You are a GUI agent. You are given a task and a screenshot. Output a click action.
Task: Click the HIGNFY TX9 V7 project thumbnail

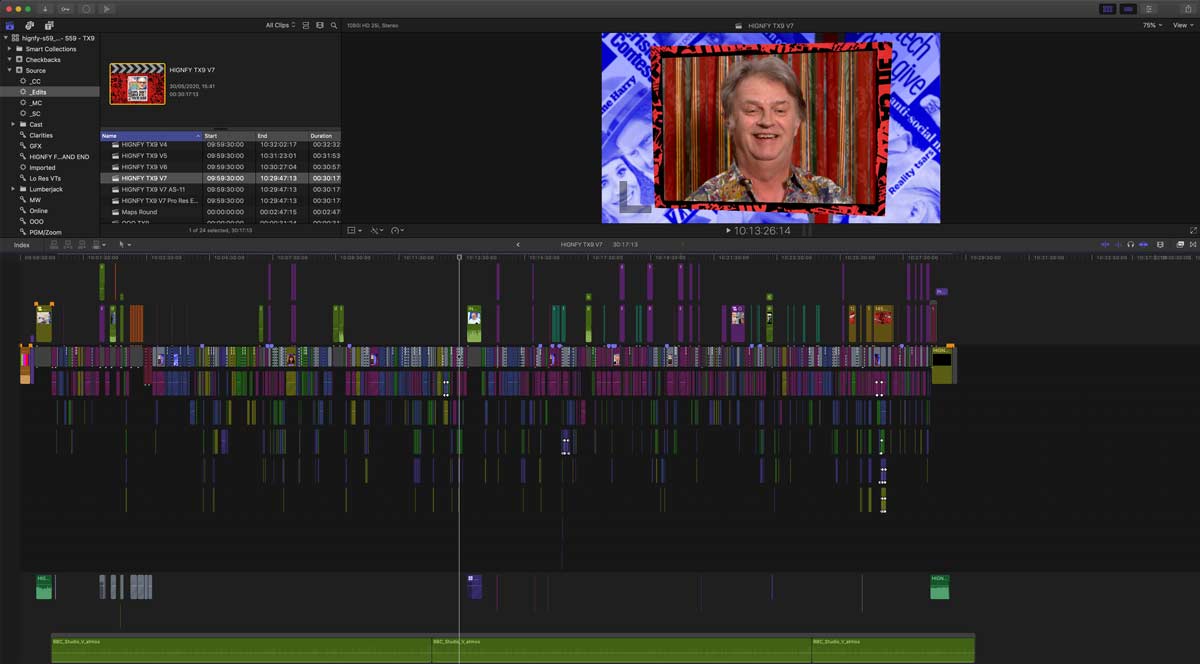point(137,84)
